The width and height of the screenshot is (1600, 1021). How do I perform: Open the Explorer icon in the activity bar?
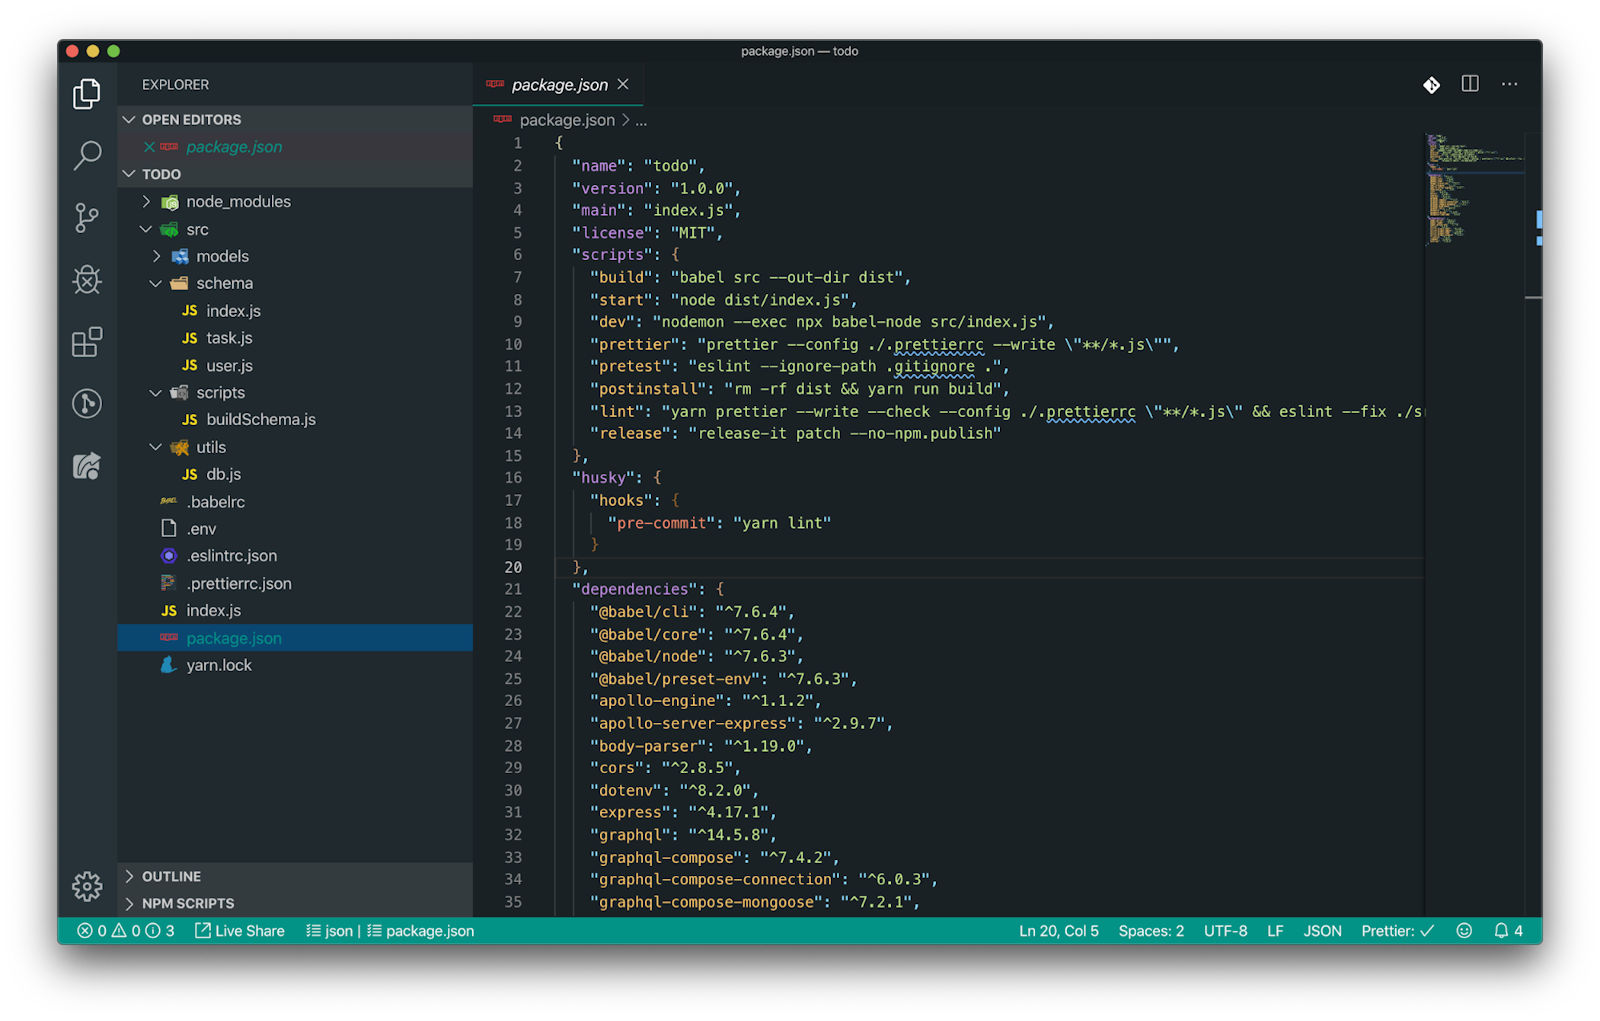[87, 93]
